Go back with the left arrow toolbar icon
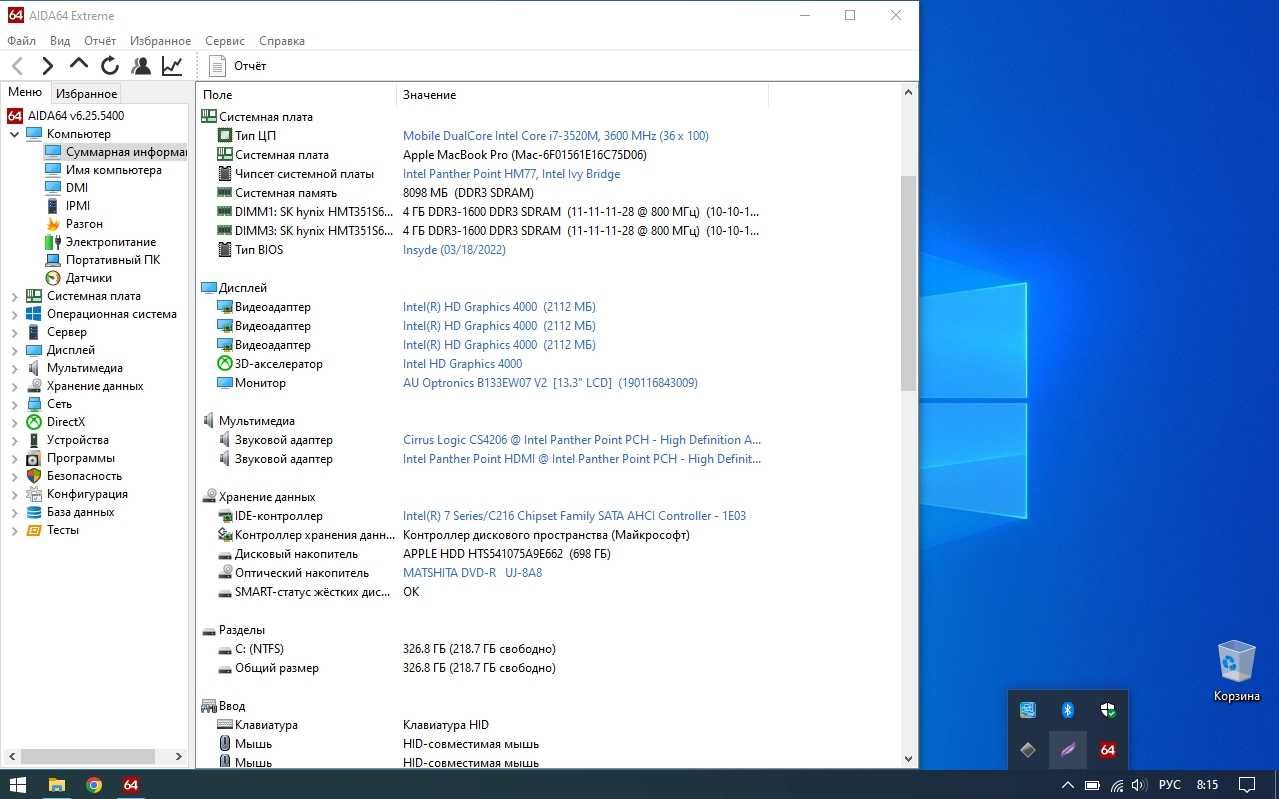Image resolution: width=1279 pixels, height=799 pixels. click(x=18, y=66)
